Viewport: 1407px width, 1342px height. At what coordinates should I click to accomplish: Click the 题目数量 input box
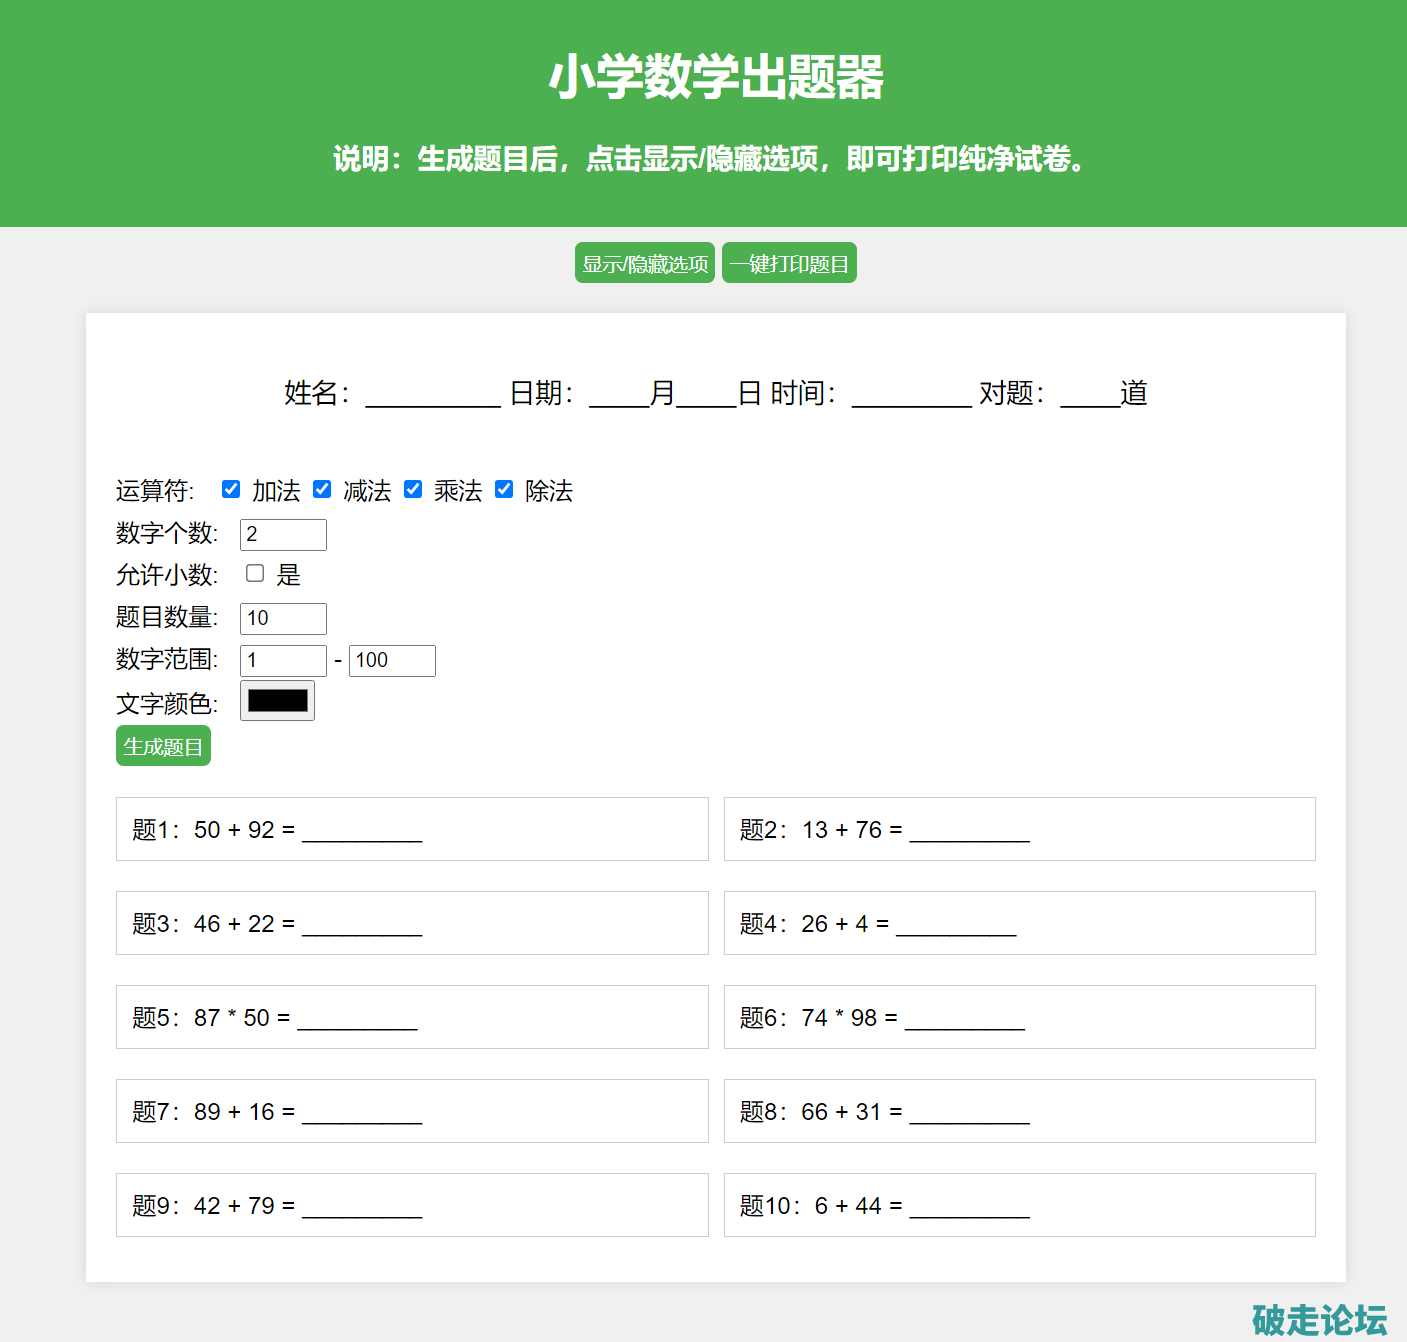tap(283, 619)
